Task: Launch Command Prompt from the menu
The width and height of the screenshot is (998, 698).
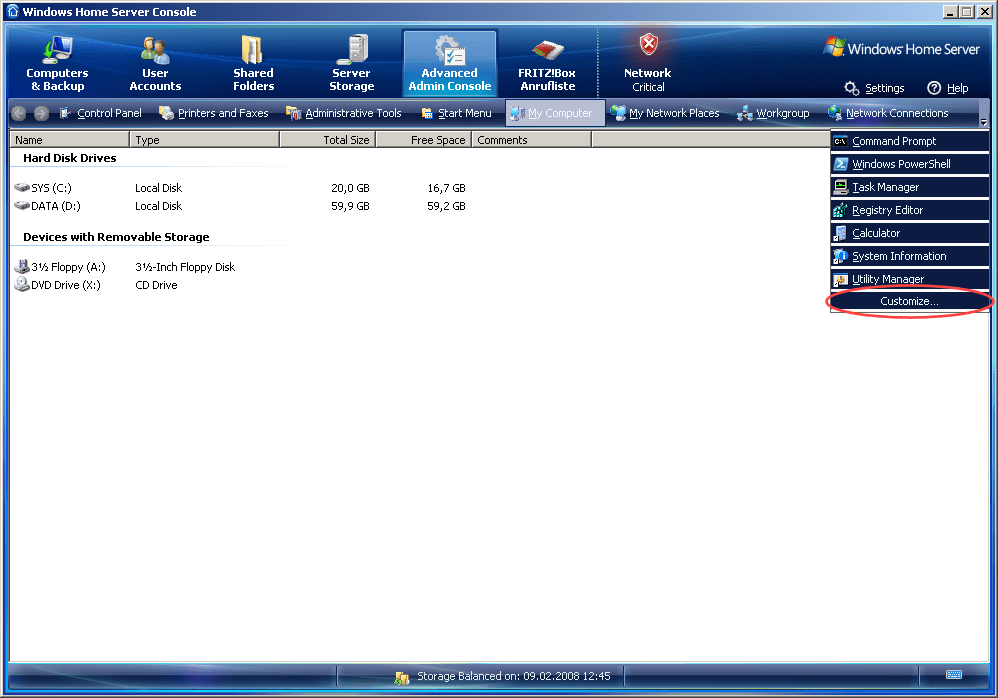Action: coord(910,141)
